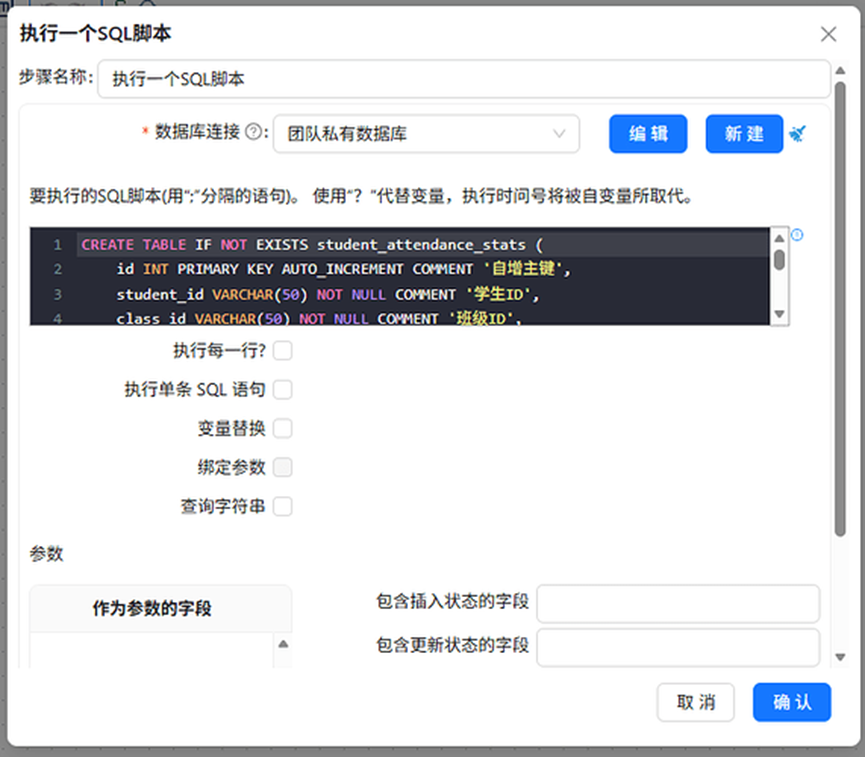Viewport: 865px width, 757px height.
Task: Tick the 变量替换 checkbox
Action: [x=282, y=428]
